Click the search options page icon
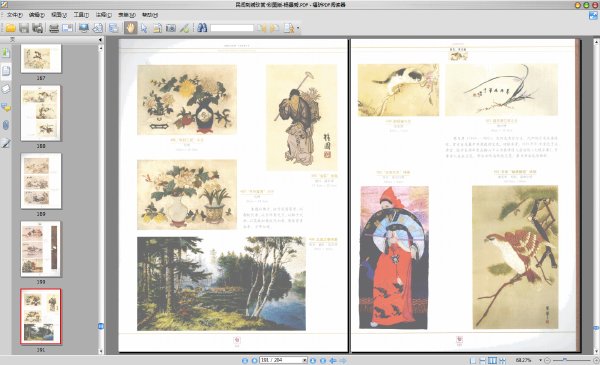 [289, 28]
